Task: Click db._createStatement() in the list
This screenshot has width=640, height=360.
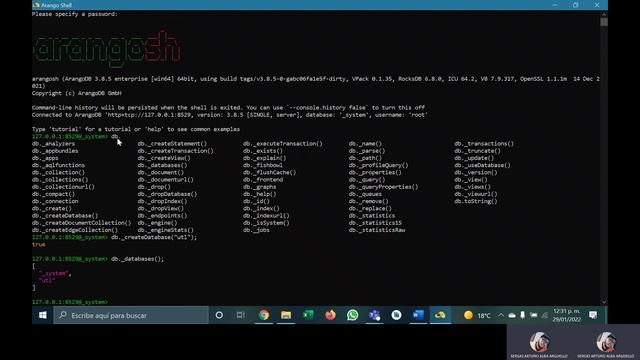Action: pyautogui.click(x=172, y=144)
